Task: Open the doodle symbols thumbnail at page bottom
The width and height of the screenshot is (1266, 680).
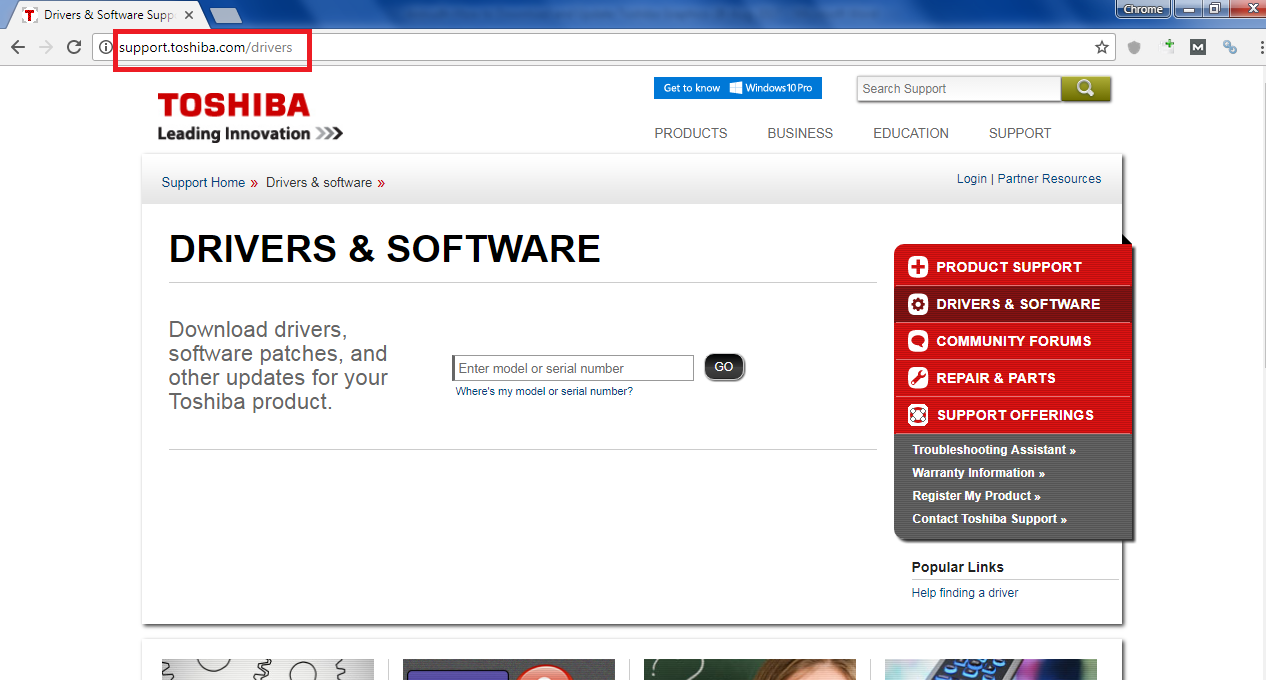Action: coord(268,669)
